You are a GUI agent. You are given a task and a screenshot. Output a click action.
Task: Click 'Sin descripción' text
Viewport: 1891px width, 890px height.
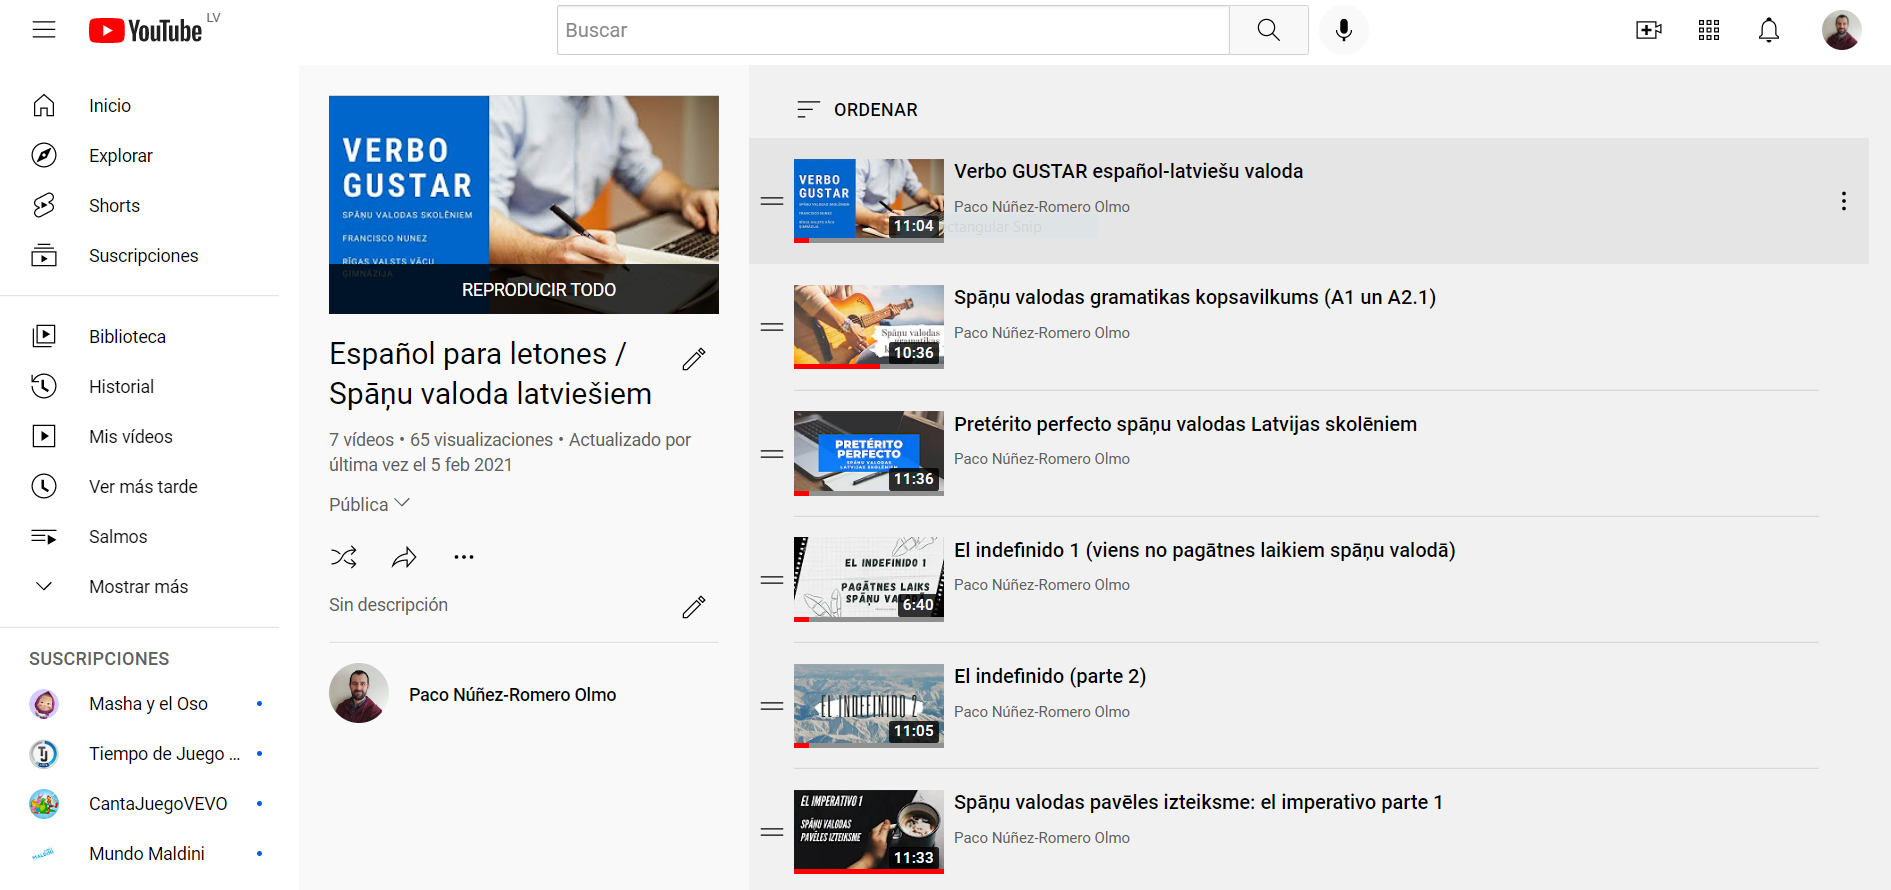(x=388, y=605)
